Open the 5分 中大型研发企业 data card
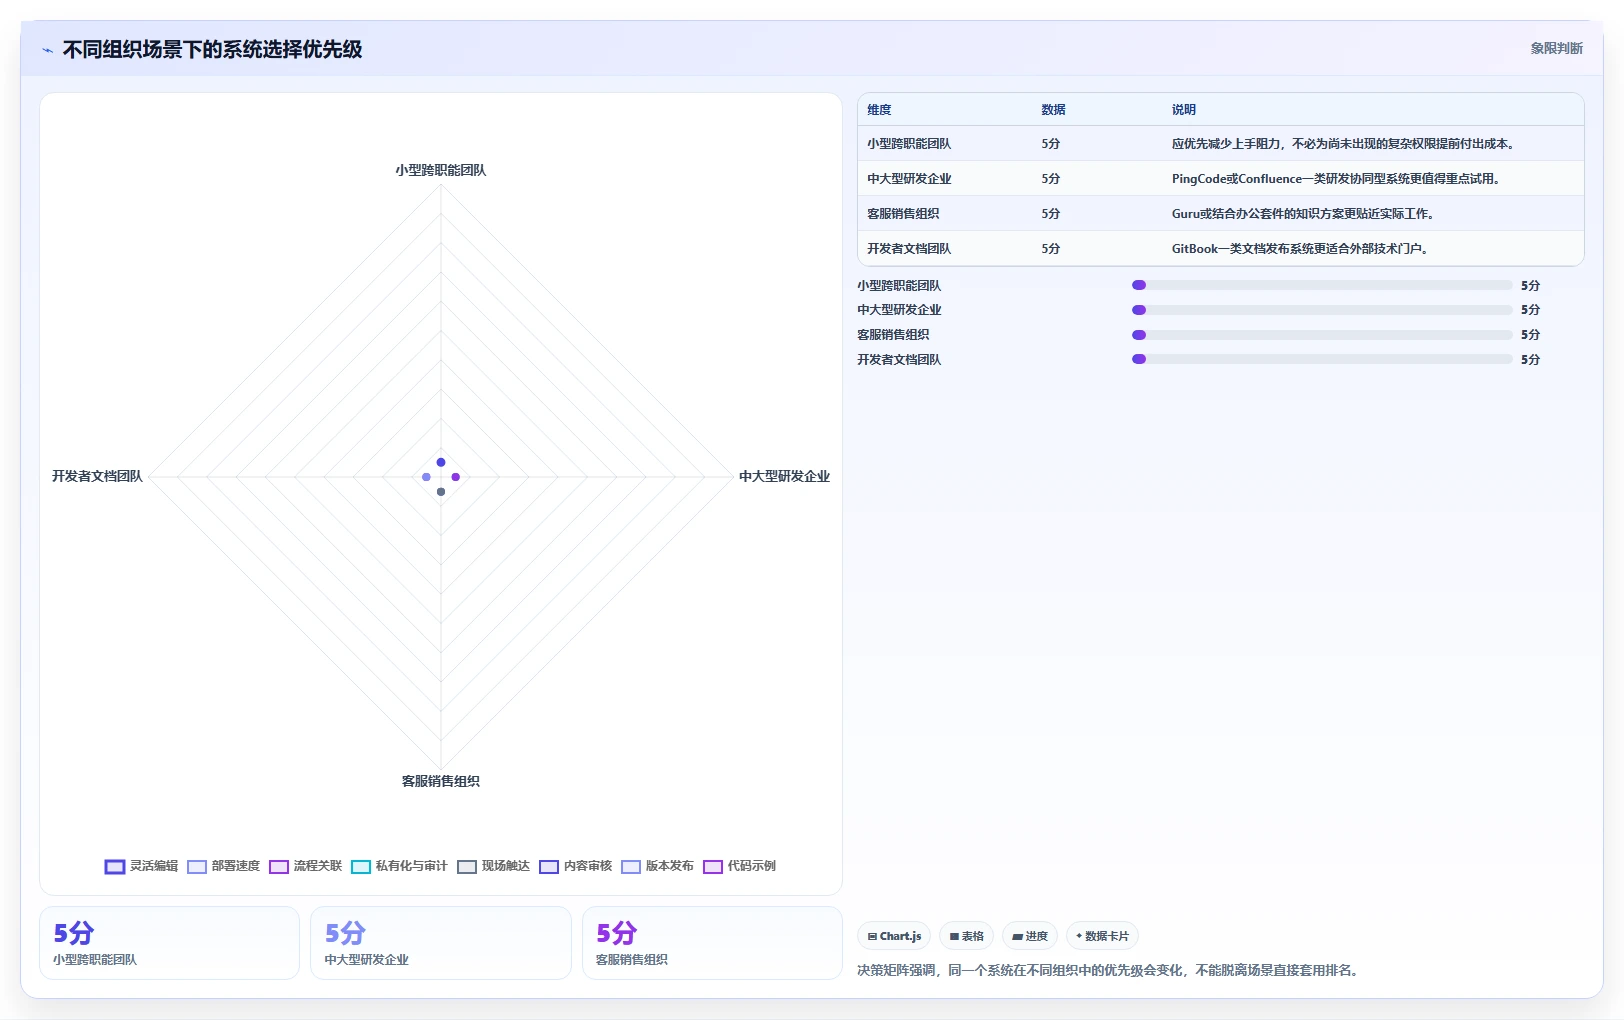The width and height of the screenshot is (1624, 1020). [441, 943]
